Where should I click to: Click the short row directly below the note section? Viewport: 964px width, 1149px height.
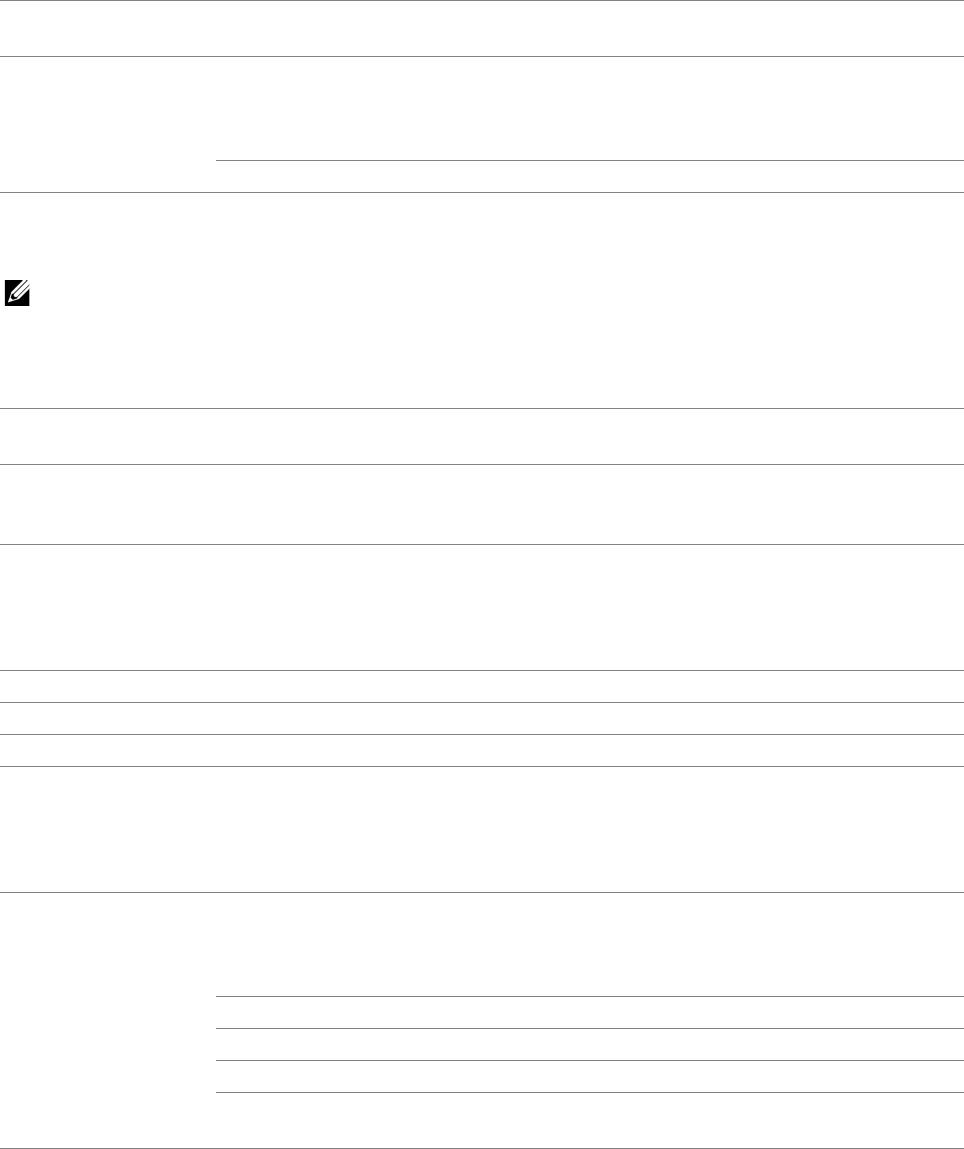(480, 435)
